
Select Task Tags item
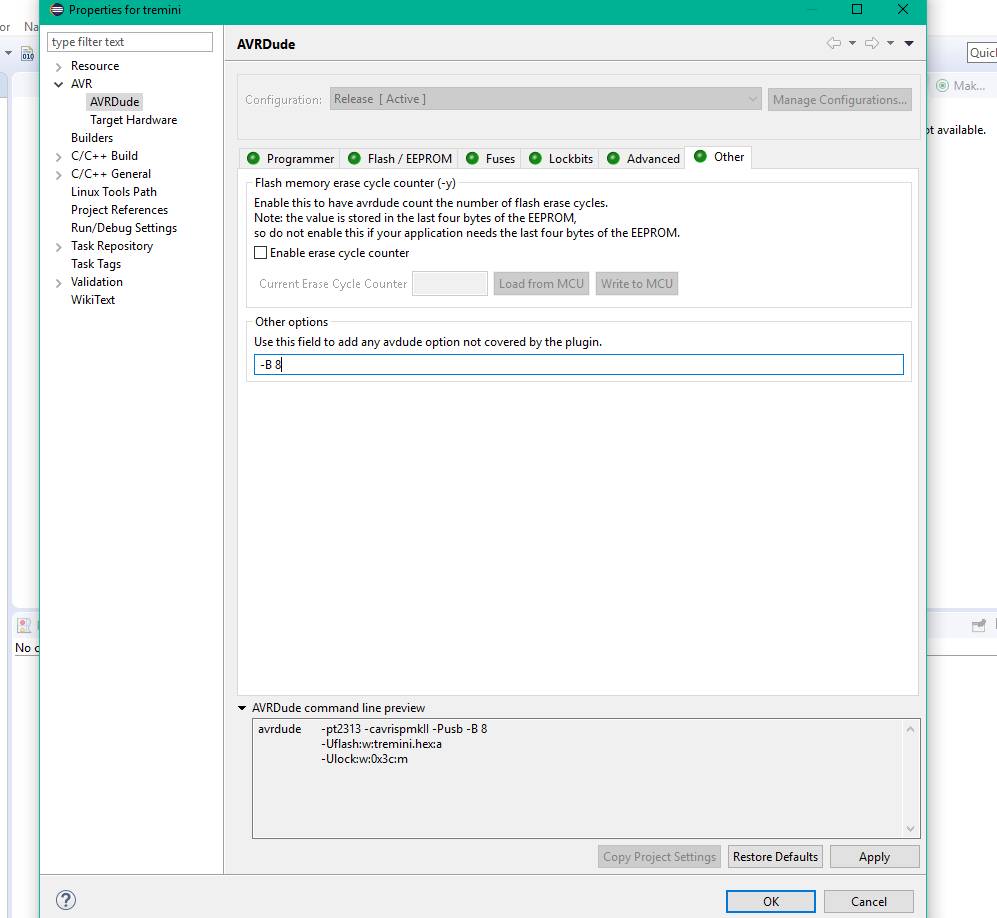pos(96,264)
